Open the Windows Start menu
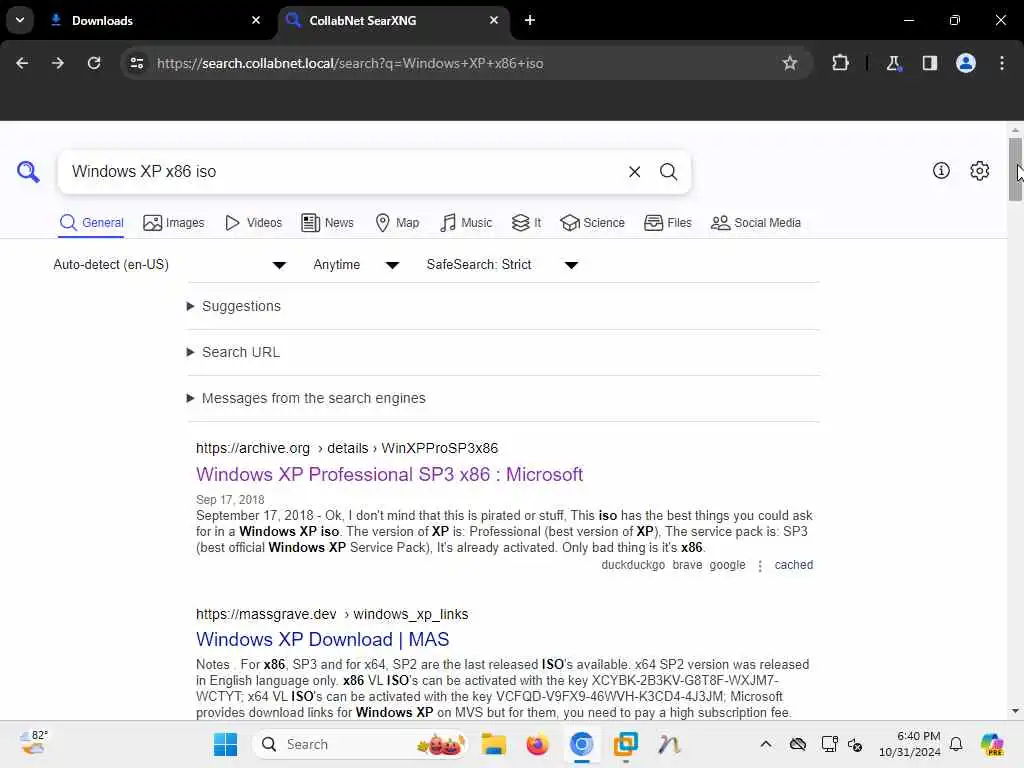Image resolution: width=1024 pixels, height=768 pixels. pos(225,744)
